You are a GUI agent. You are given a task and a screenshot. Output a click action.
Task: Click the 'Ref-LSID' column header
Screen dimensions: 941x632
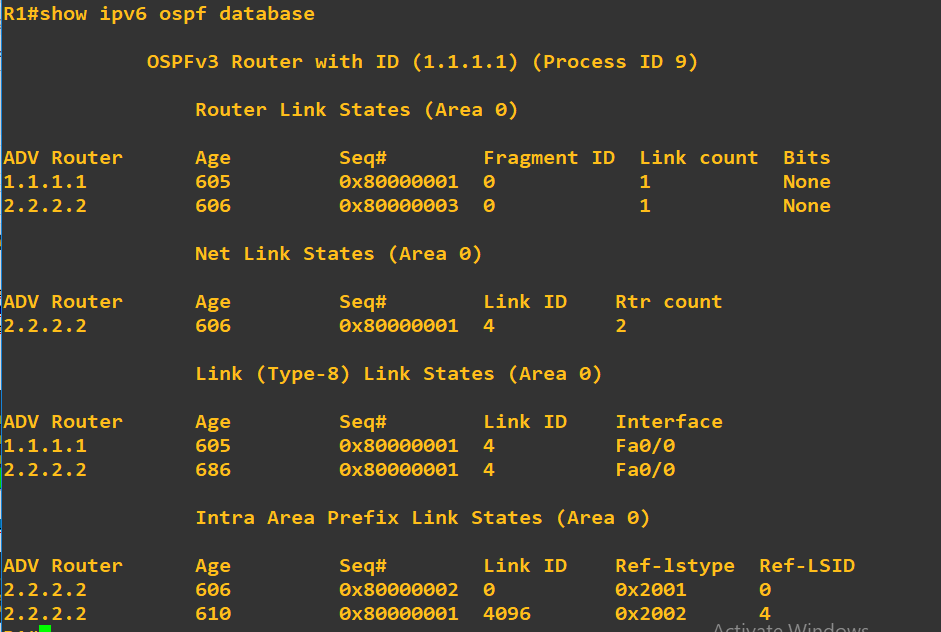[x=807, y=566]
